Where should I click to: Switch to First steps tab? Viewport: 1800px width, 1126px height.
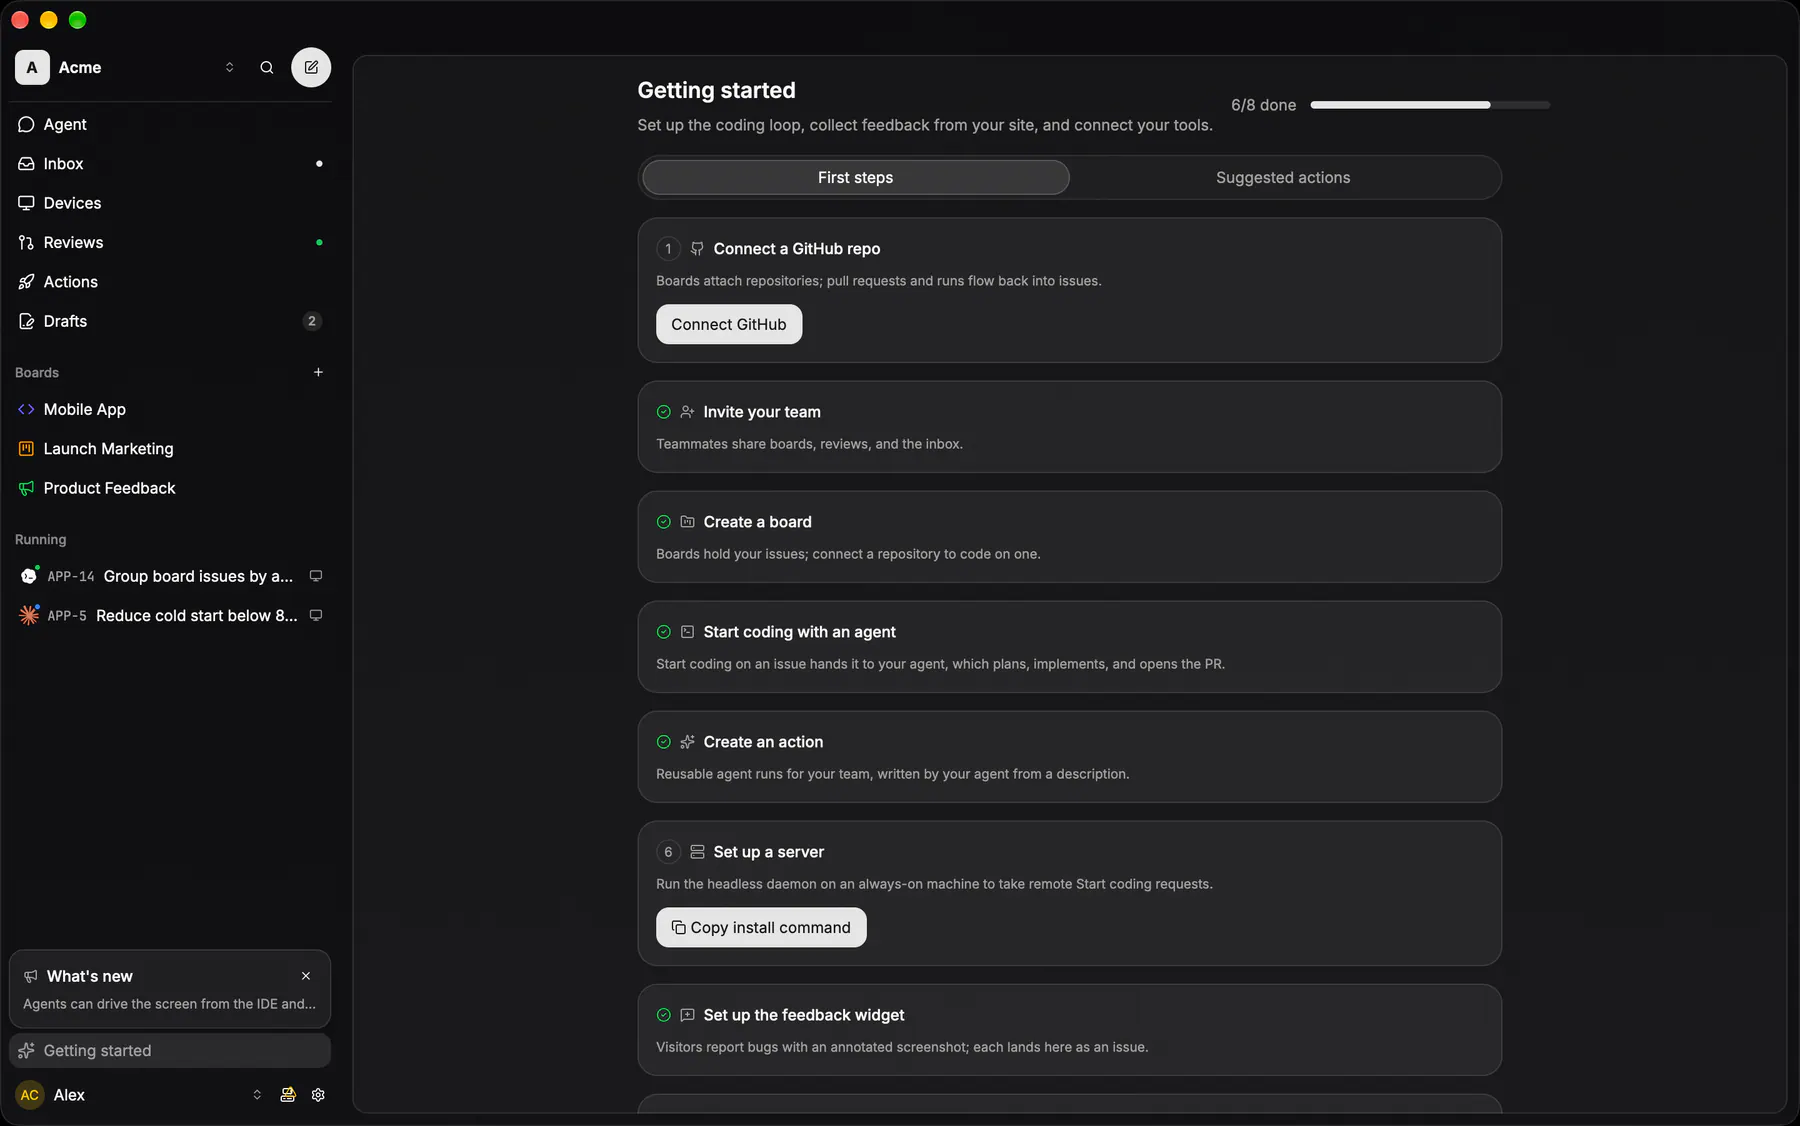pyautogui.click(x=856, y=177)
